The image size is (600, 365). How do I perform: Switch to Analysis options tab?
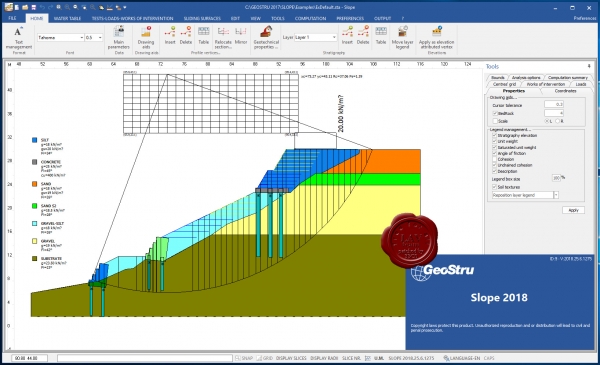(526, 78)
